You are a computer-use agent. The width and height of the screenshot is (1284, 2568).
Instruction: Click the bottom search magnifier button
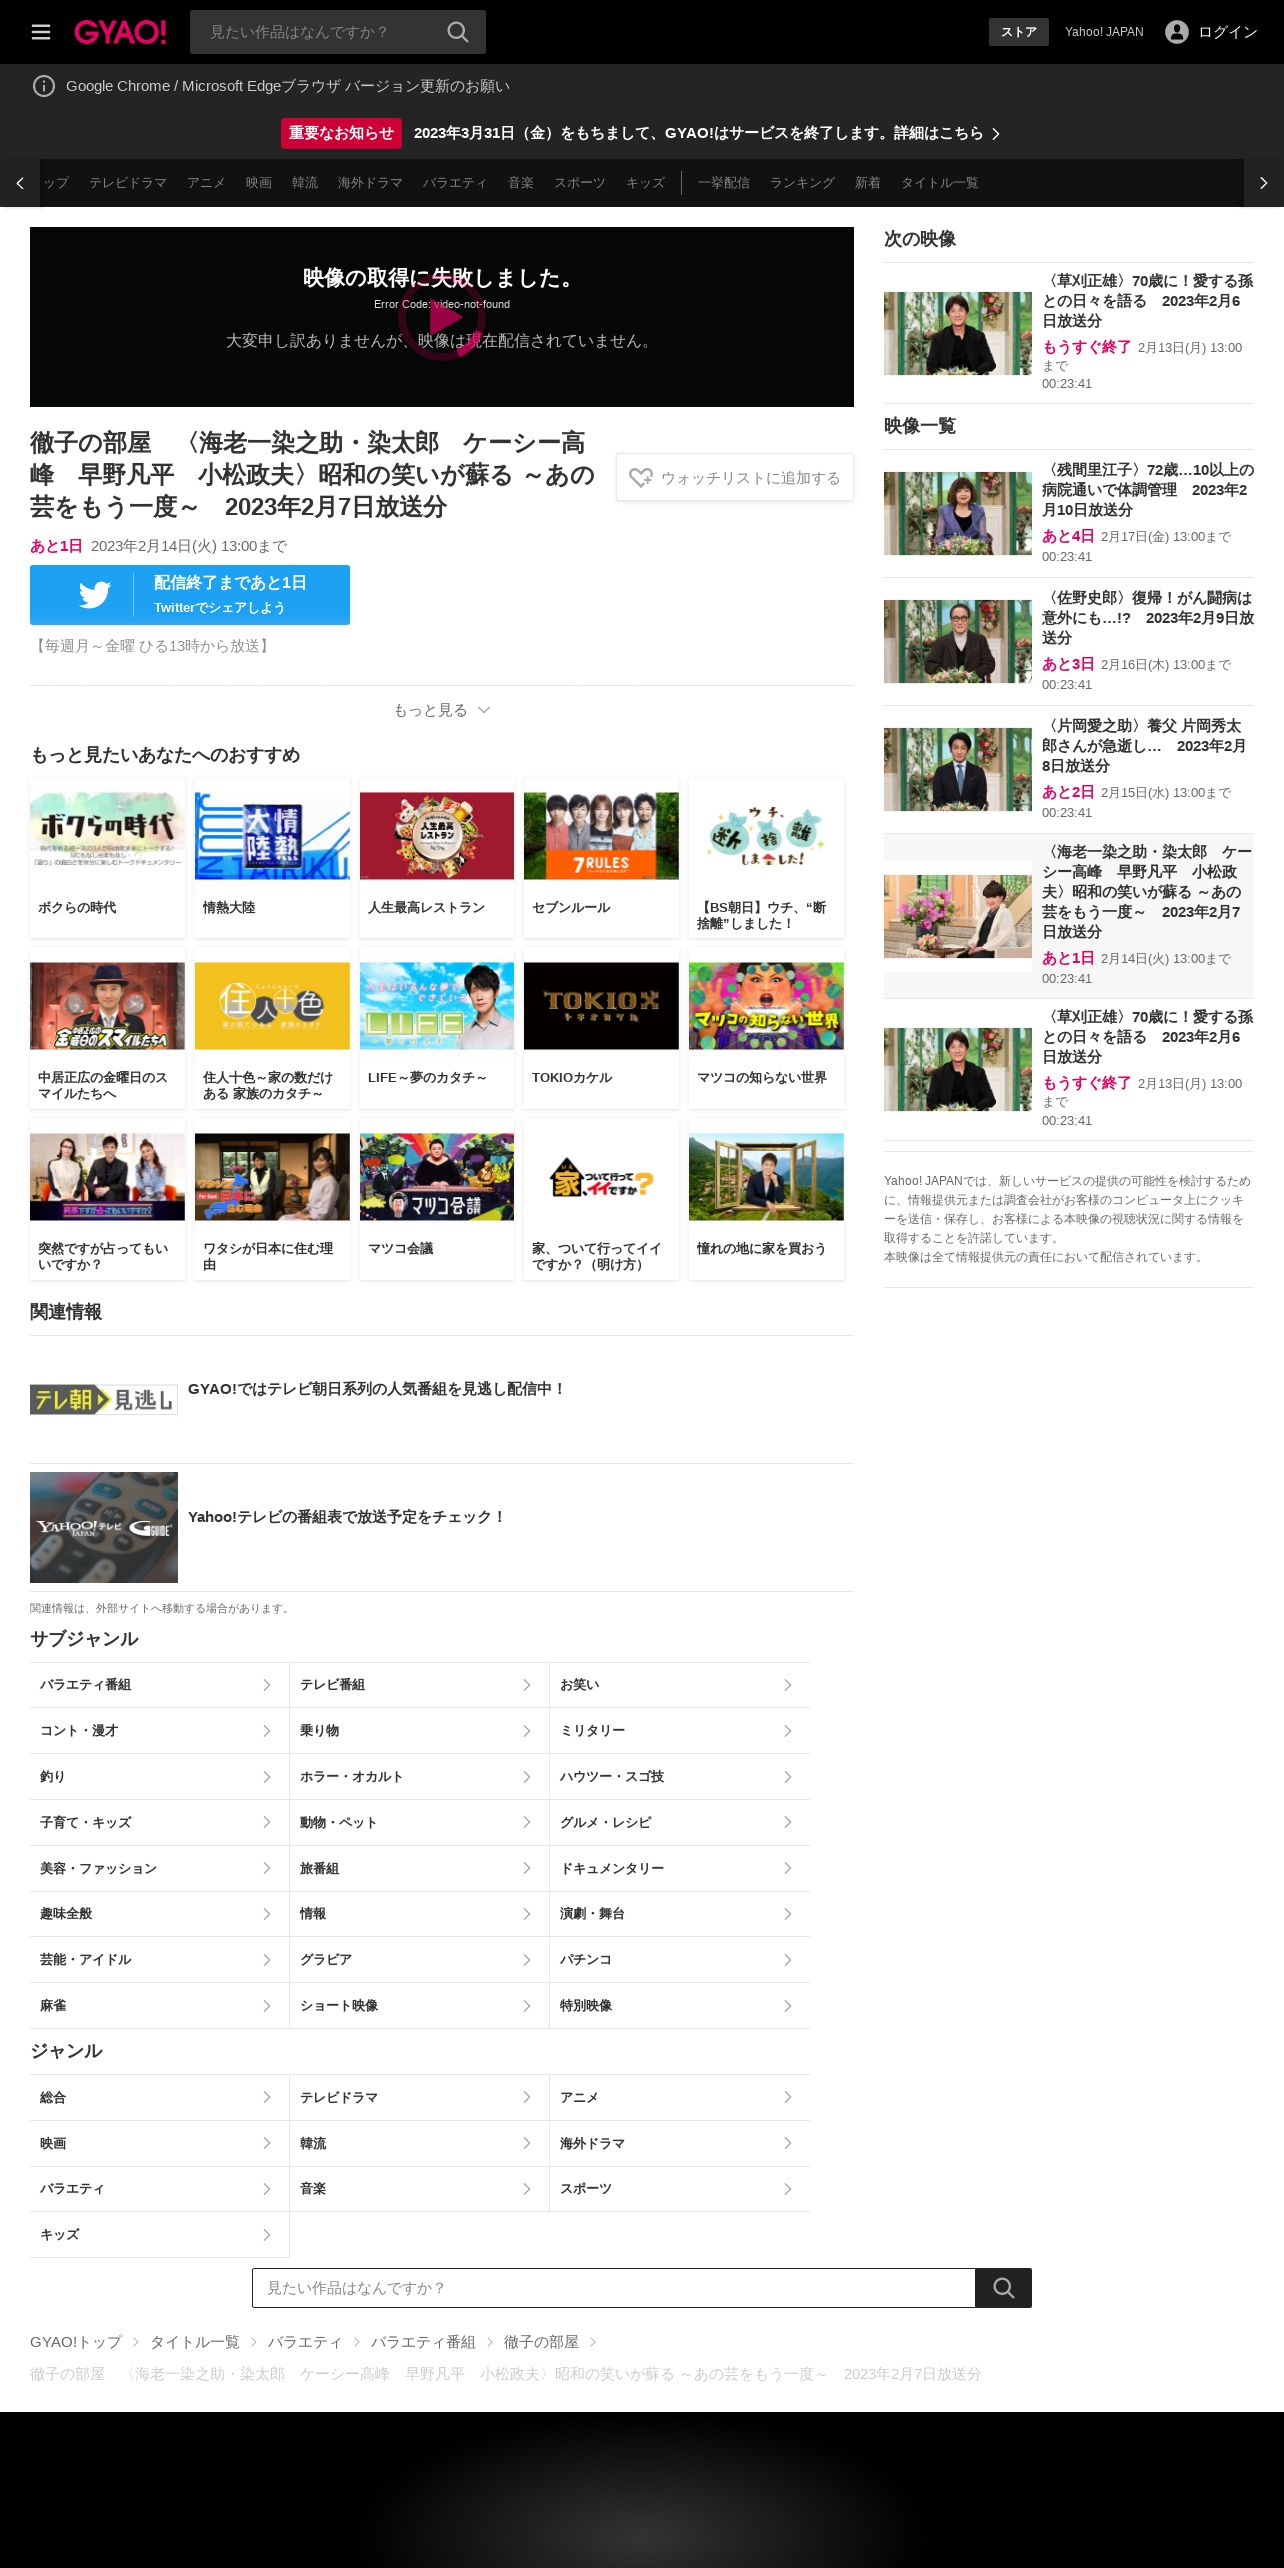[x=1004, y=2288]
